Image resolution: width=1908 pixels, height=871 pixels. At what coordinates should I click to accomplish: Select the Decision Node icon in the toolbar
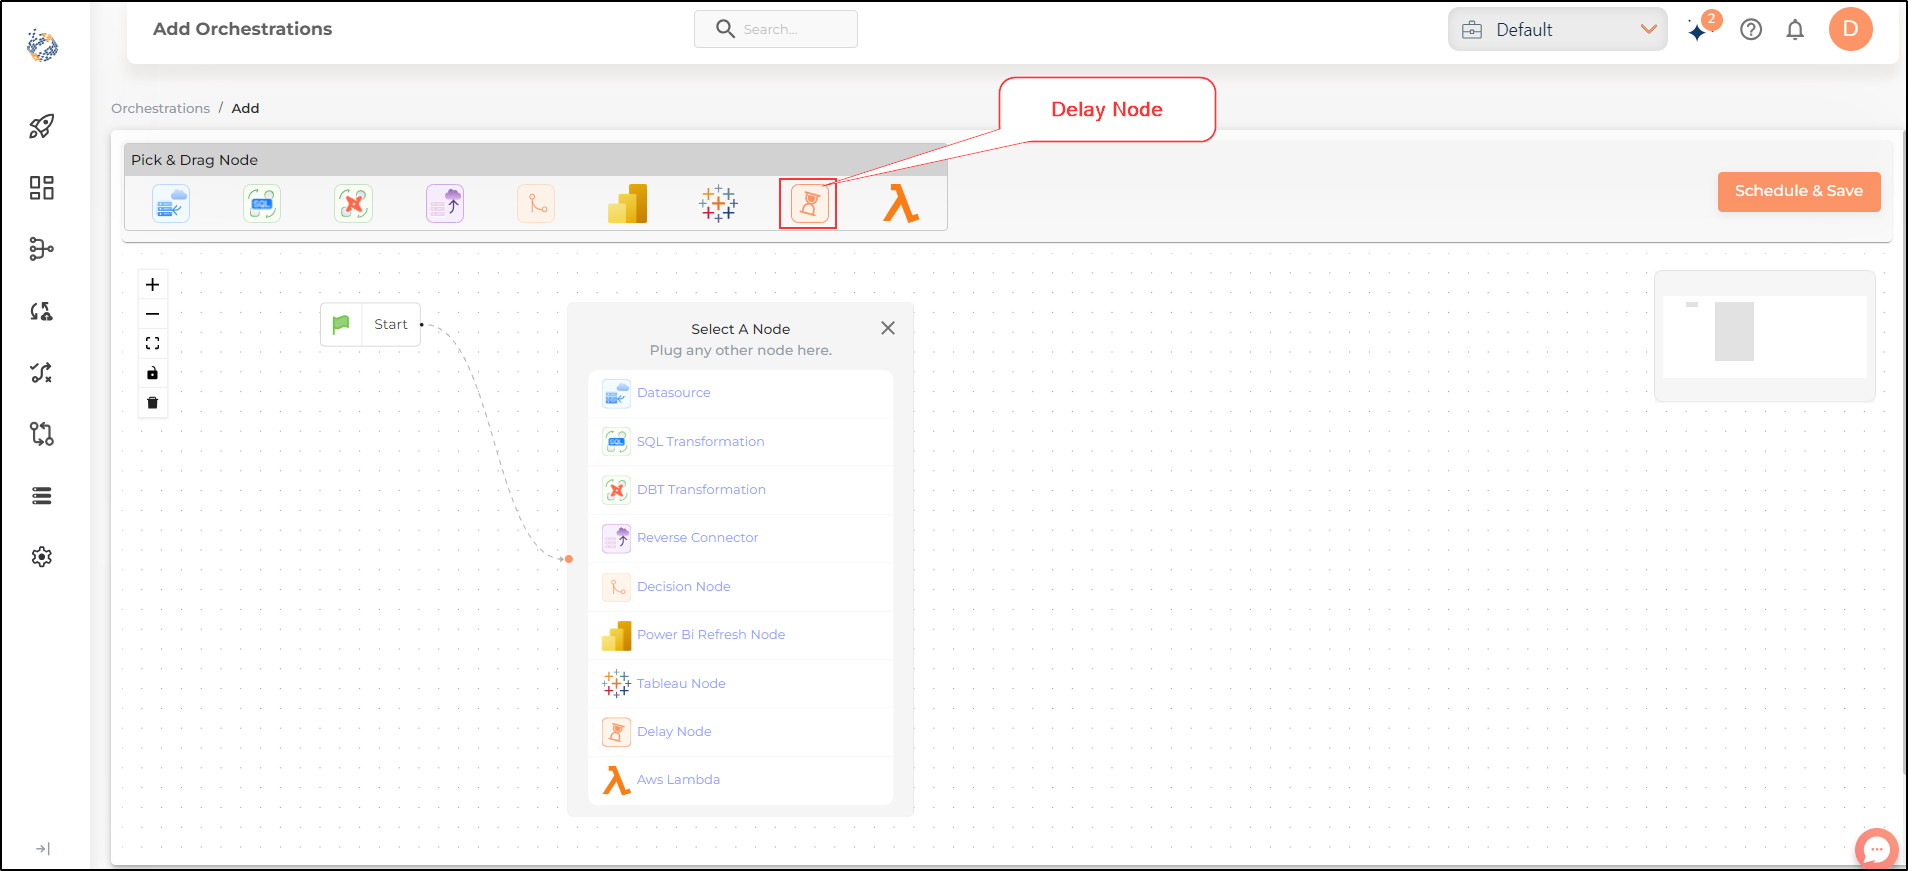tap(536, 204)
